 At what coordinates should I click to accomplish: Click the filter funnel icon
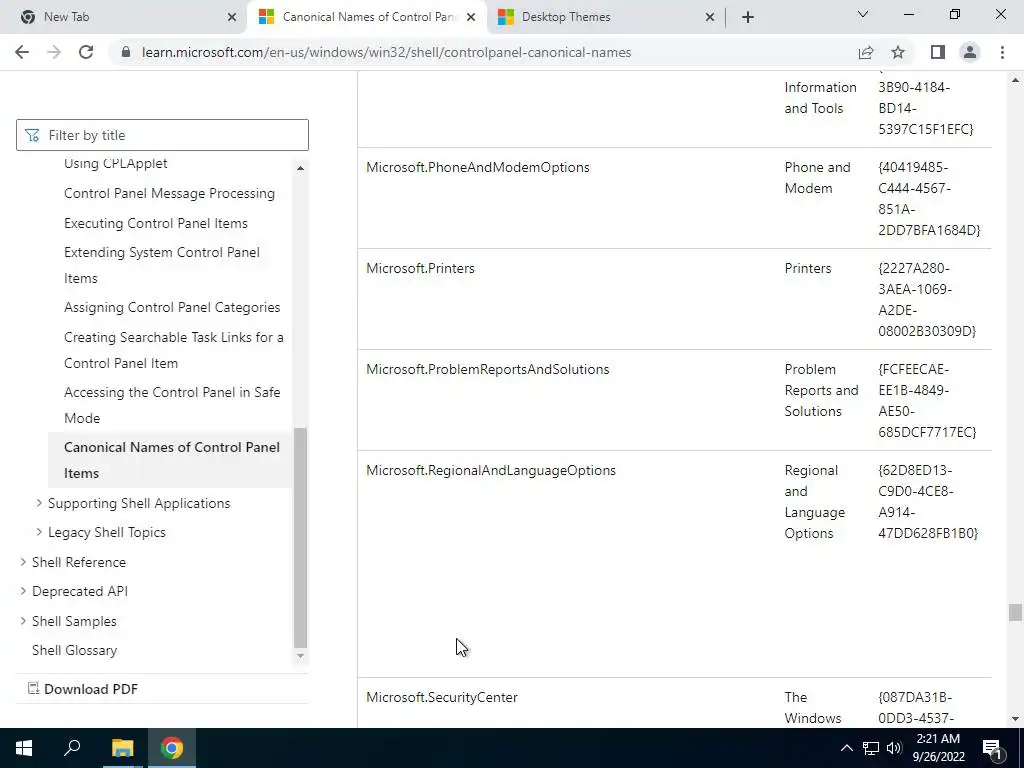(31, 135)
